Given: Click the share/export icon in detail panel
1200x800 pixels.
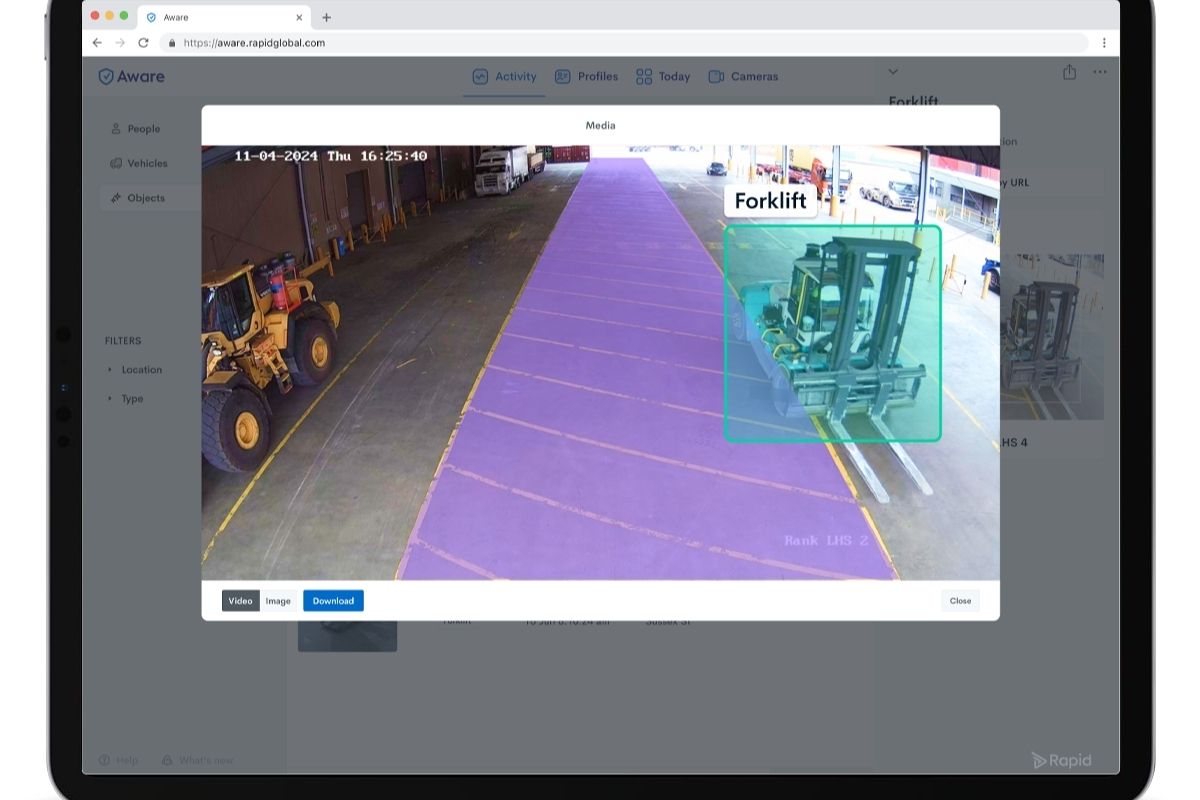Looking at the screenshot, I should [1069, 72].
